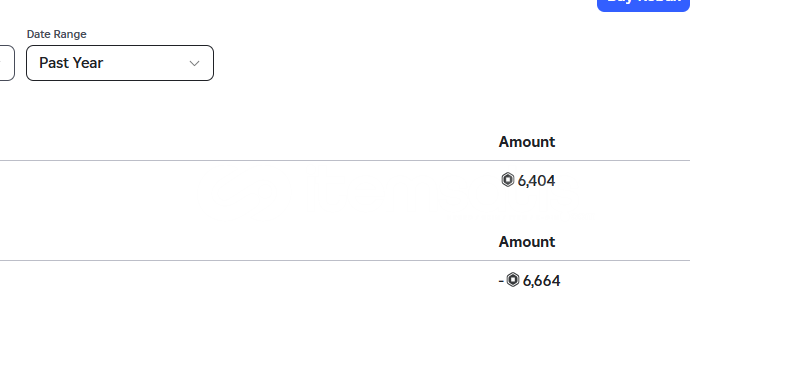This screenshot has height=386, width=793.
Task: Click the blue Buy Robux button
Action: point(643,4)
